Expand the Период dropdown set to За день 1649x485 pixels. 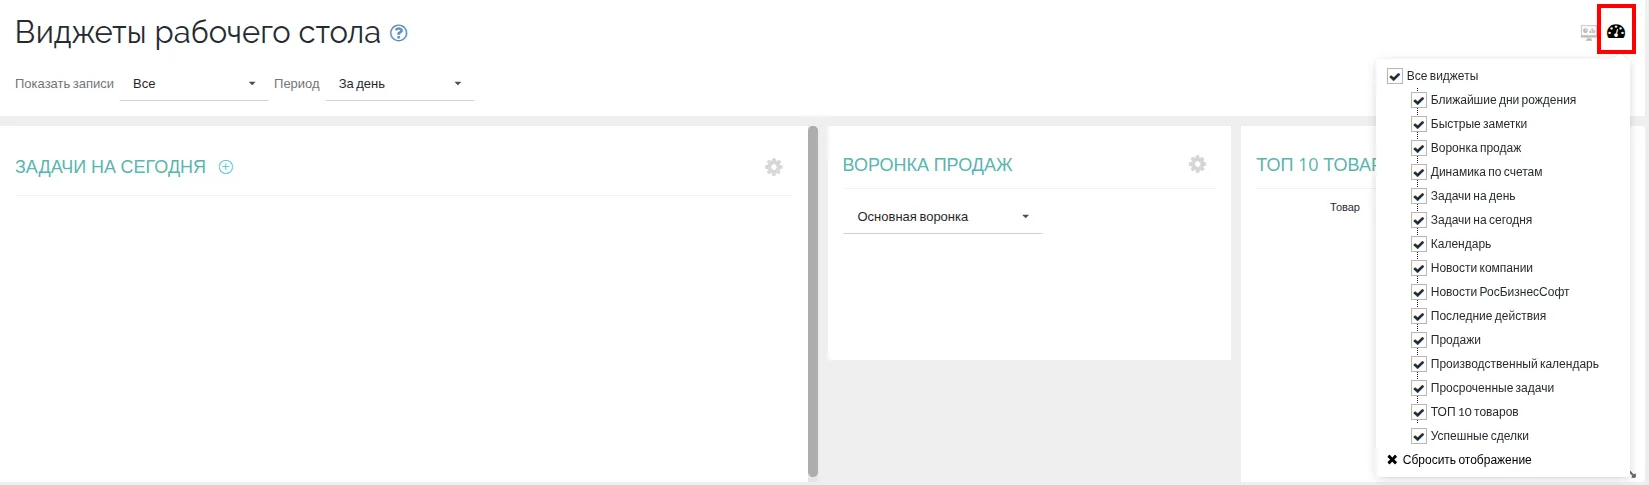click(x=399, y=84)
